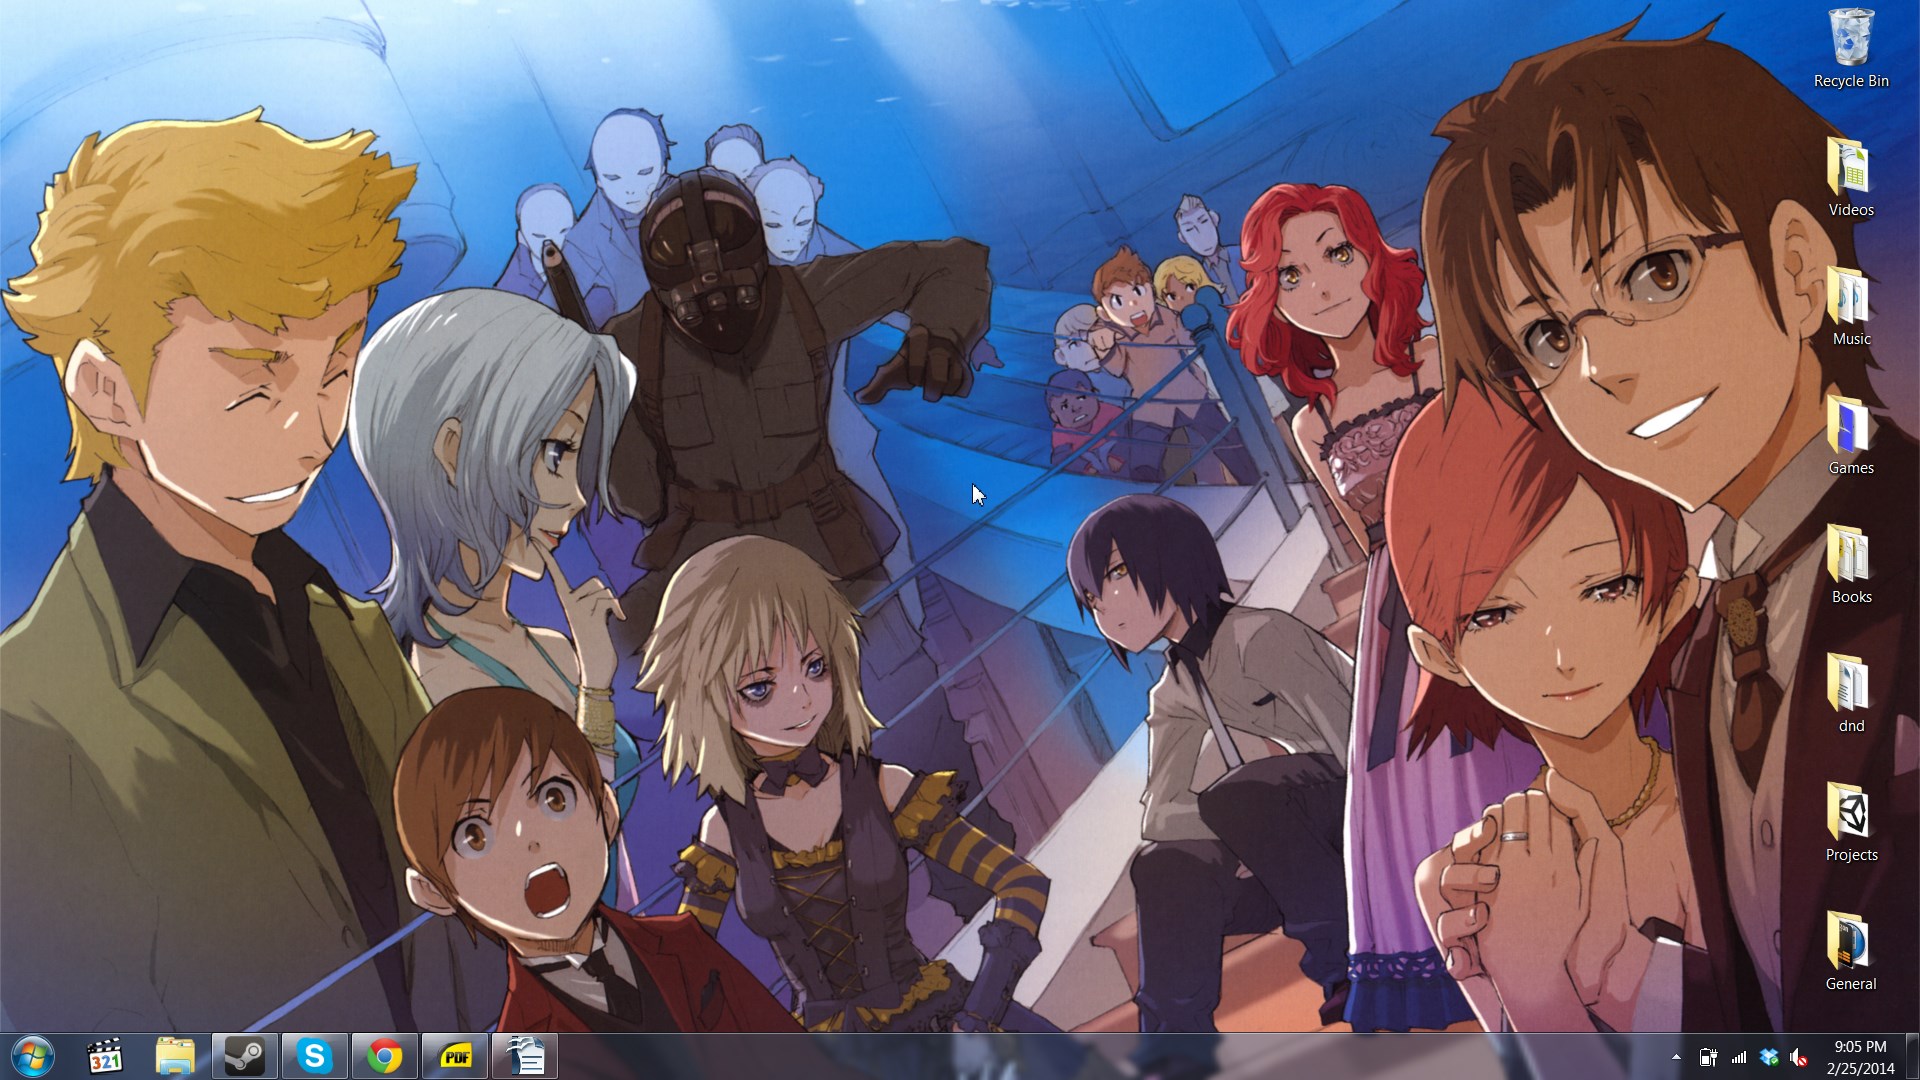Select the Projects folder with Unity logo
The image size is (1920, 1080).
1851,822
